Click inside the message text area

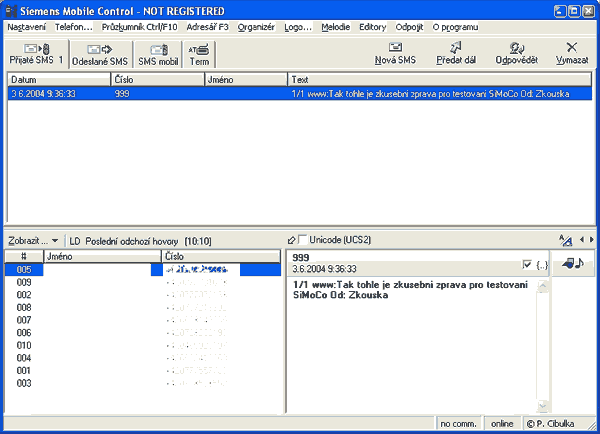pyautogui.click(x=412, y=346)
